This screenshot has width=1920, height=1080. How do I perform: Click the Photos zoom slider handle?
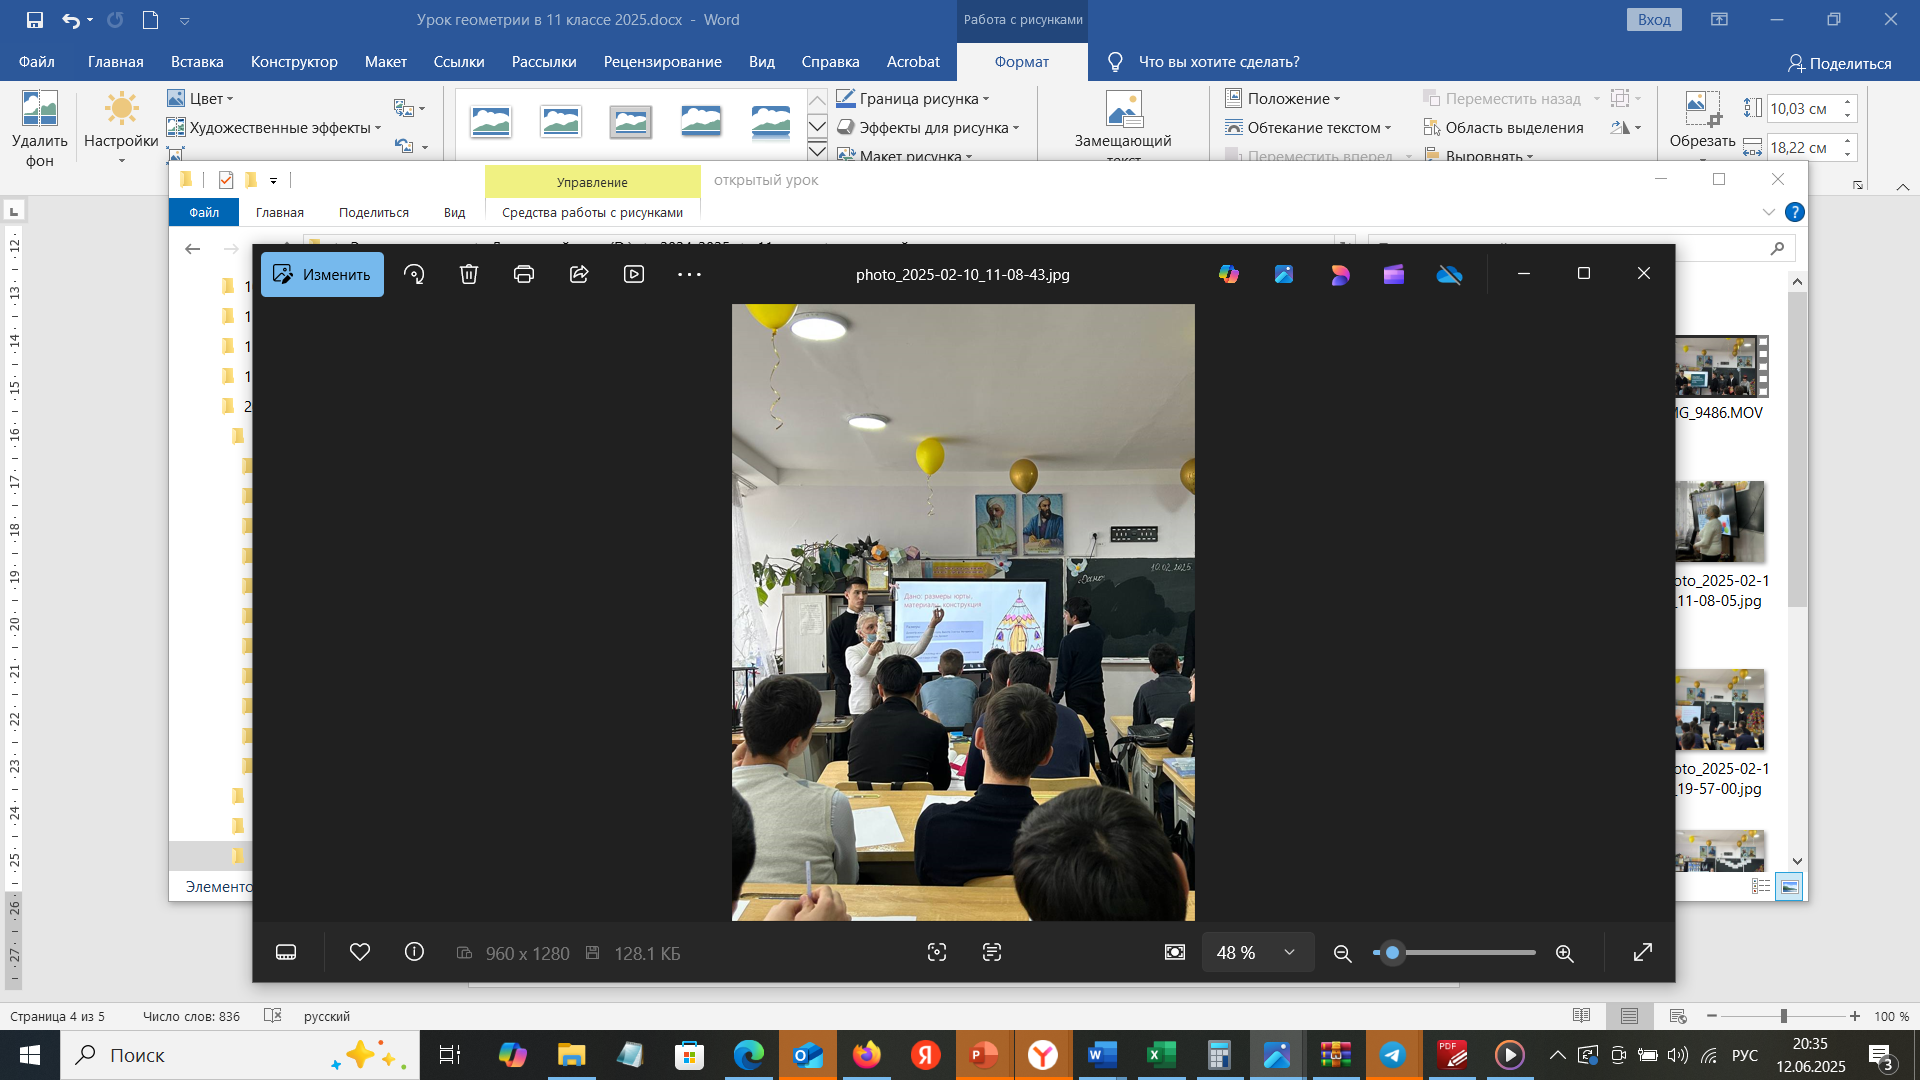[x=1392, y=952]
